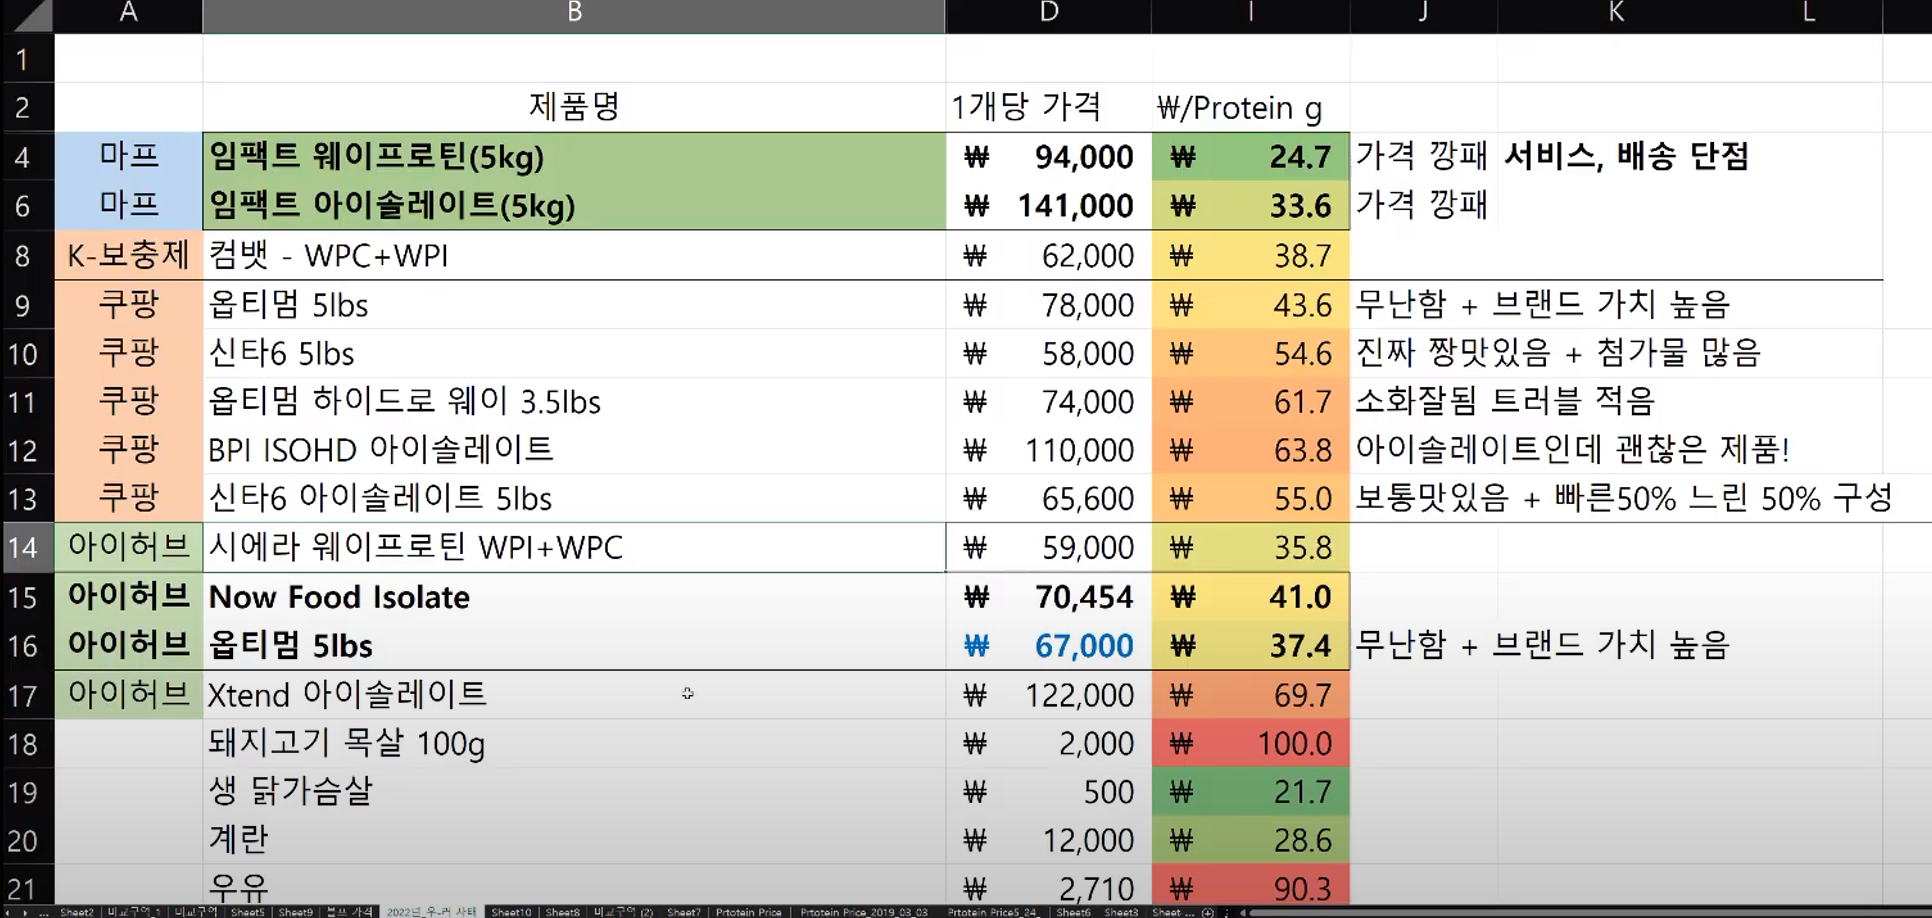The image size is (1932, 918).
Task: Click the 아이솔레이트인데 괜찮은 제품! note
Action: 1572,449
